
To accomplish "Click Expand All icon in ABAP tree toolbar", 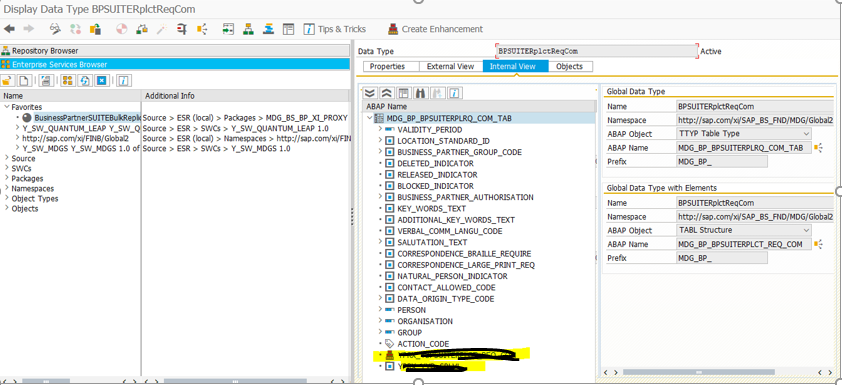I will [x=370, y=93].
